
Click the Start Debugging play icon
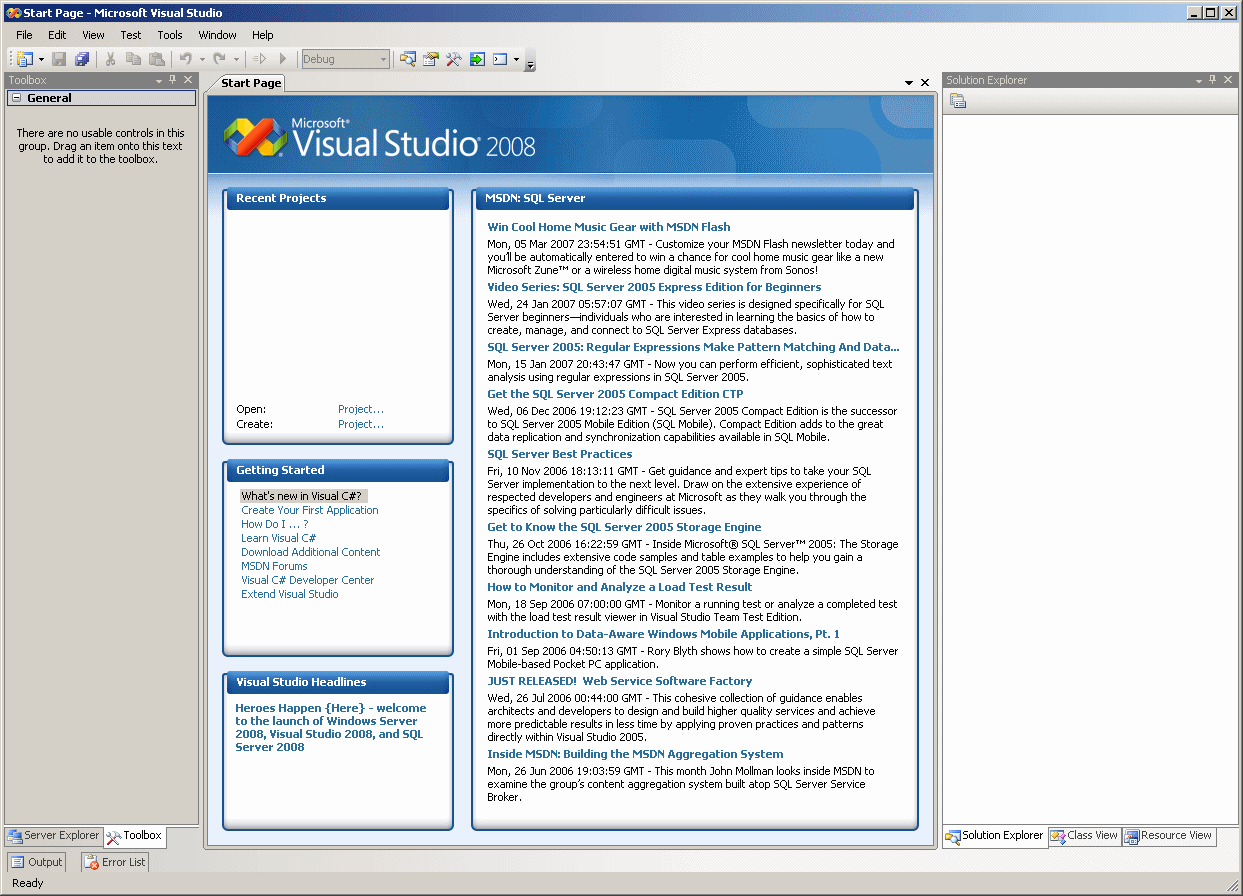[x=283, y=59]
